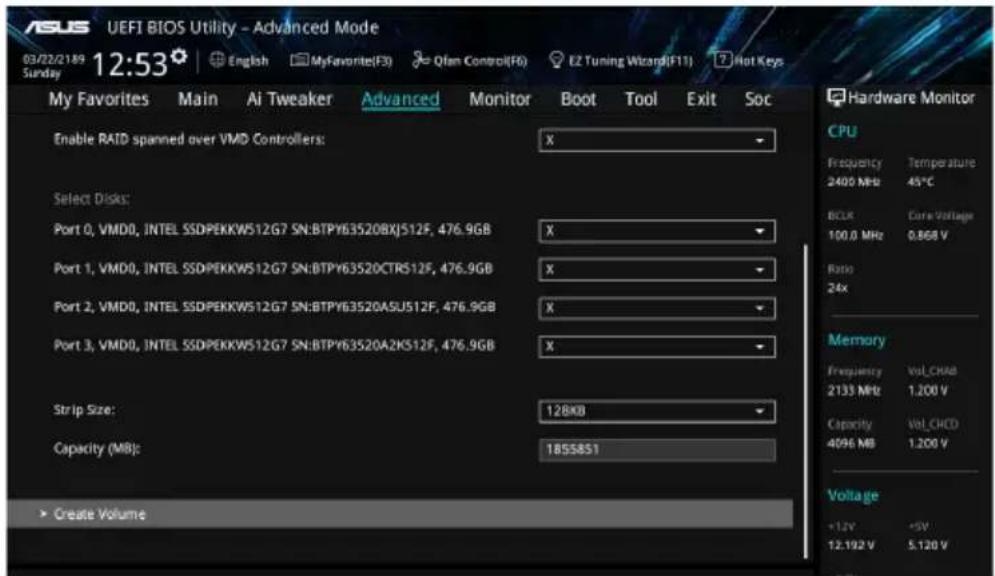Click the globe language icon
Screen dimensions: 995x576
pos(217,60)
